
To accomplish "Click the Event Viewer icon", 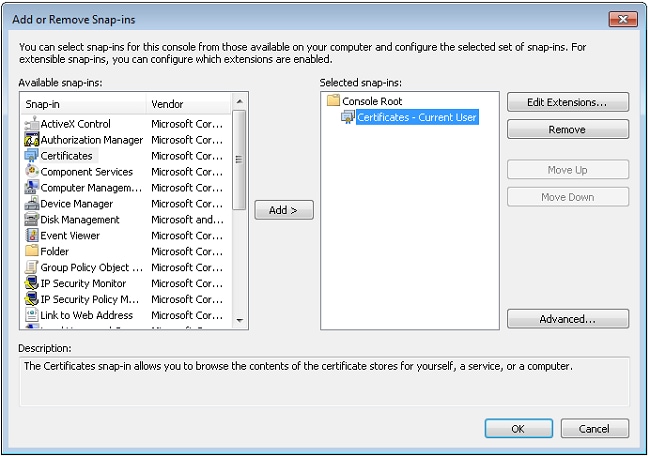I will point(31,236).
